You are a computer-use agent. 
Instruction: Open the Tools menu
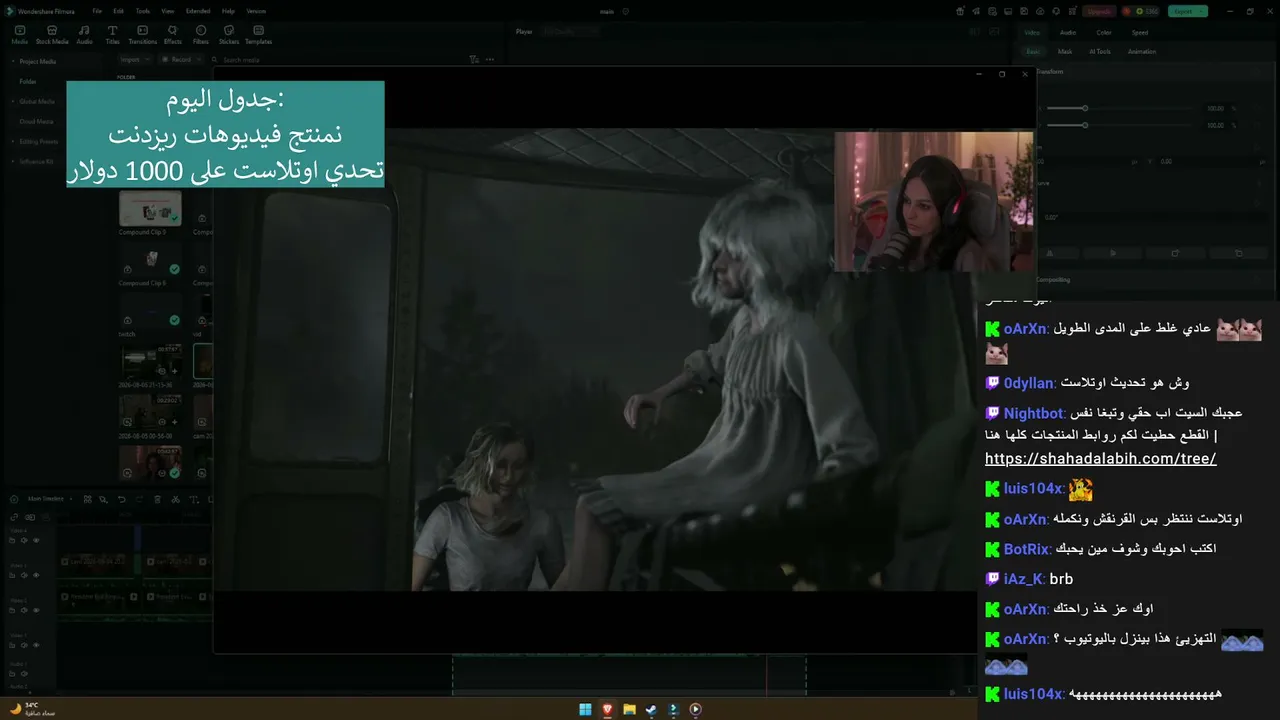pos(143,11)
